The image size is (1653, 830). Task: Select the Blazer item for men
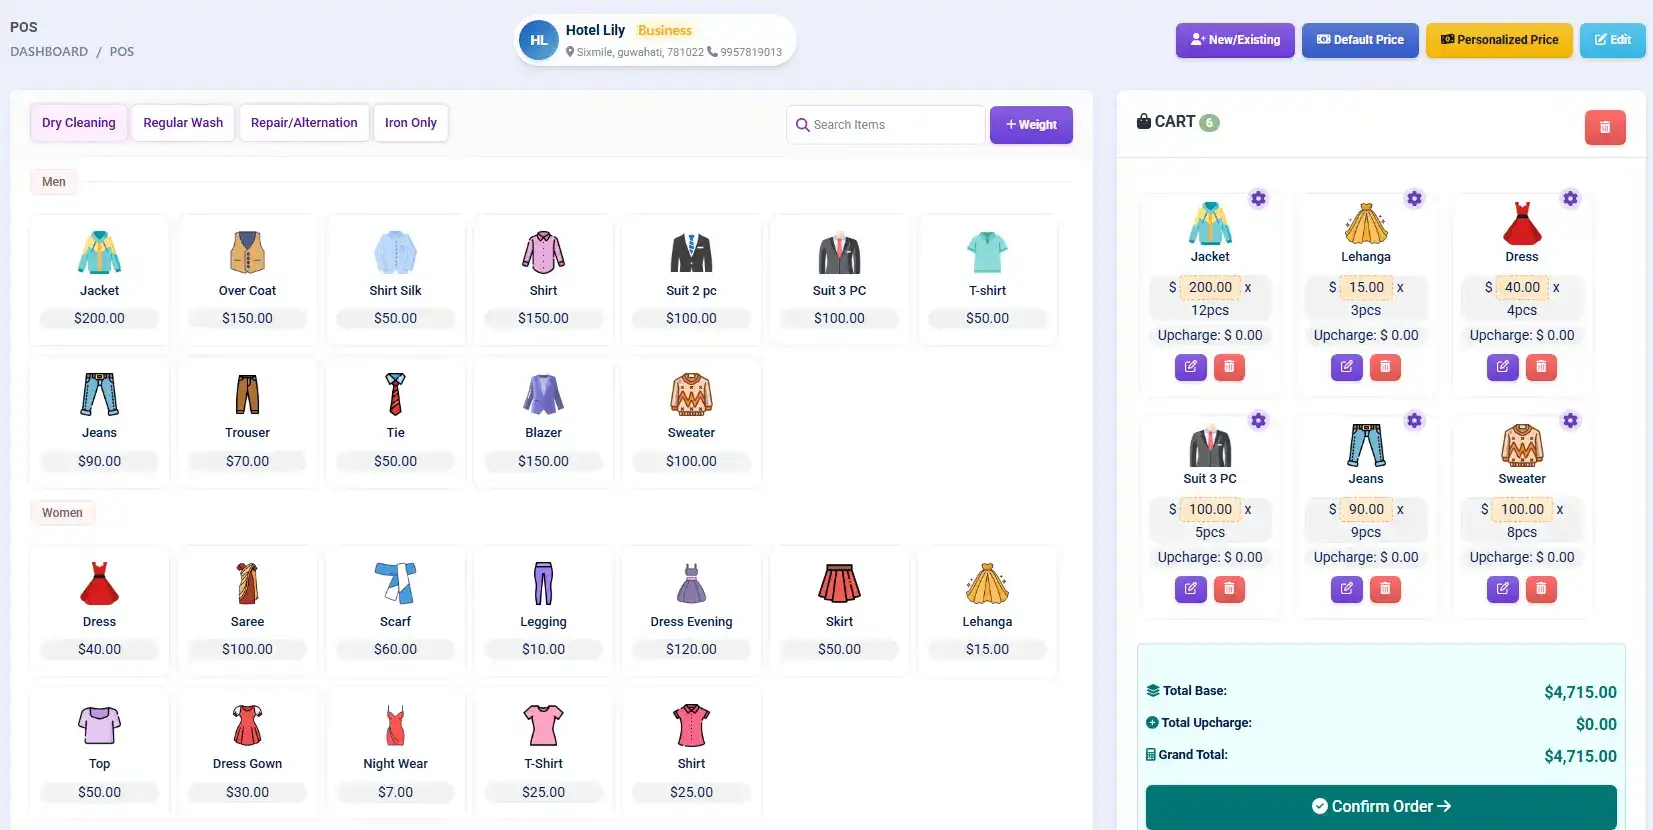pyautogui.click(x=543, y=418)
